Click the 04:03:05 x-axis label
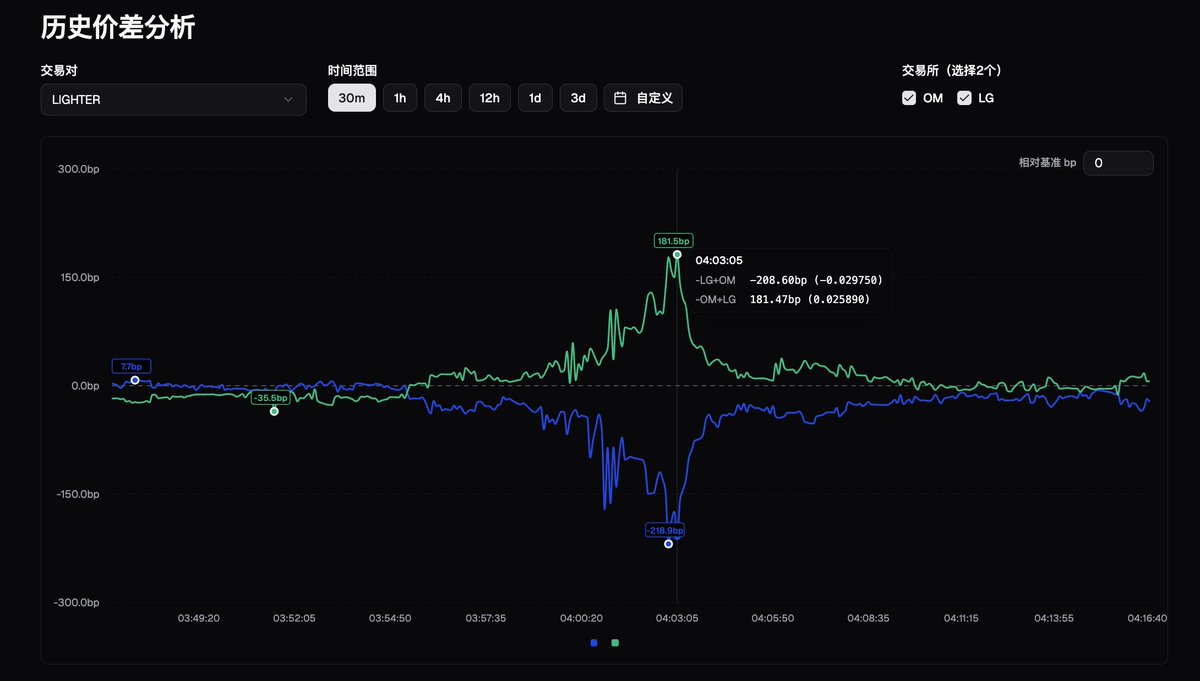This screenshot has height=681, width=1200. (x=677, y=619)
